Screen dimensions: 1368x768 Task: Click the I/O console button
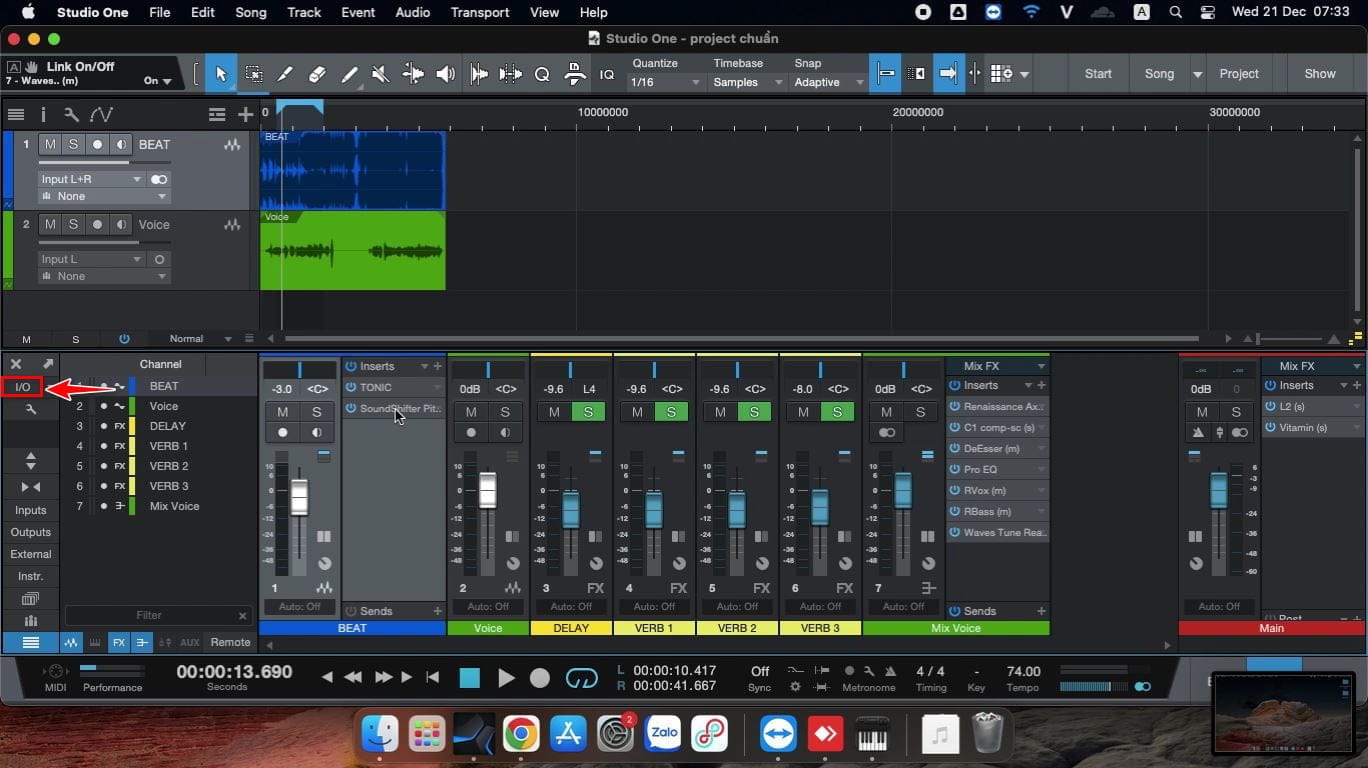22,387
